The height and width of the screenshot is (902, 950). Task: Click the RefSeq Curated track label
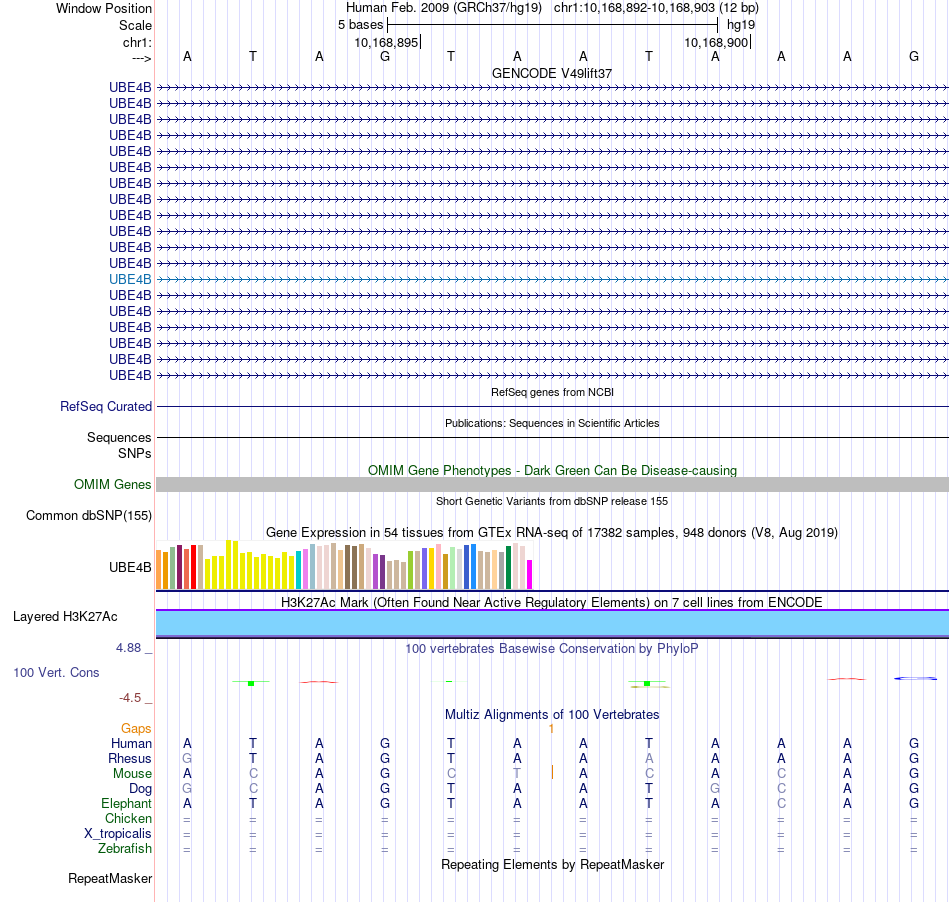106,406
